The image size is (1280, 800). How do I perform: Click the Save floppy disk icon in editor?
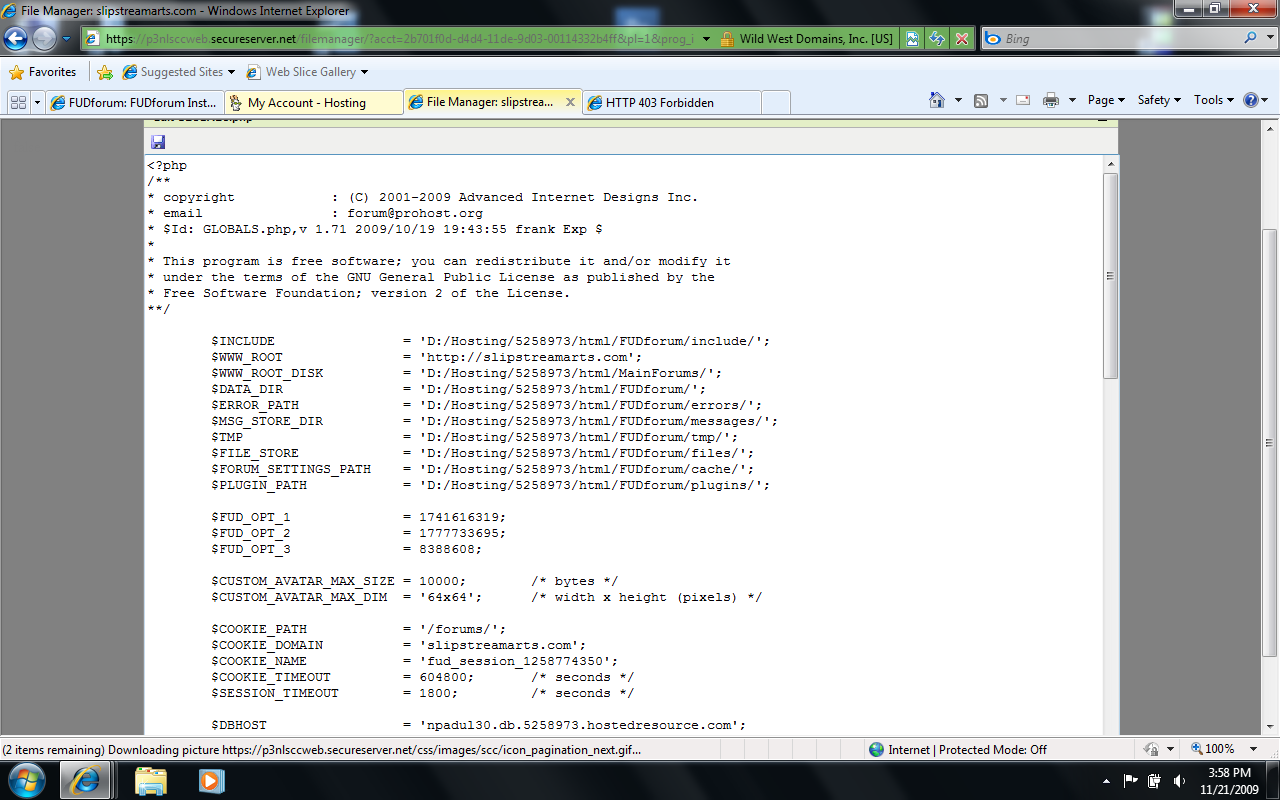pyautogui.click(x=158, y=143)
